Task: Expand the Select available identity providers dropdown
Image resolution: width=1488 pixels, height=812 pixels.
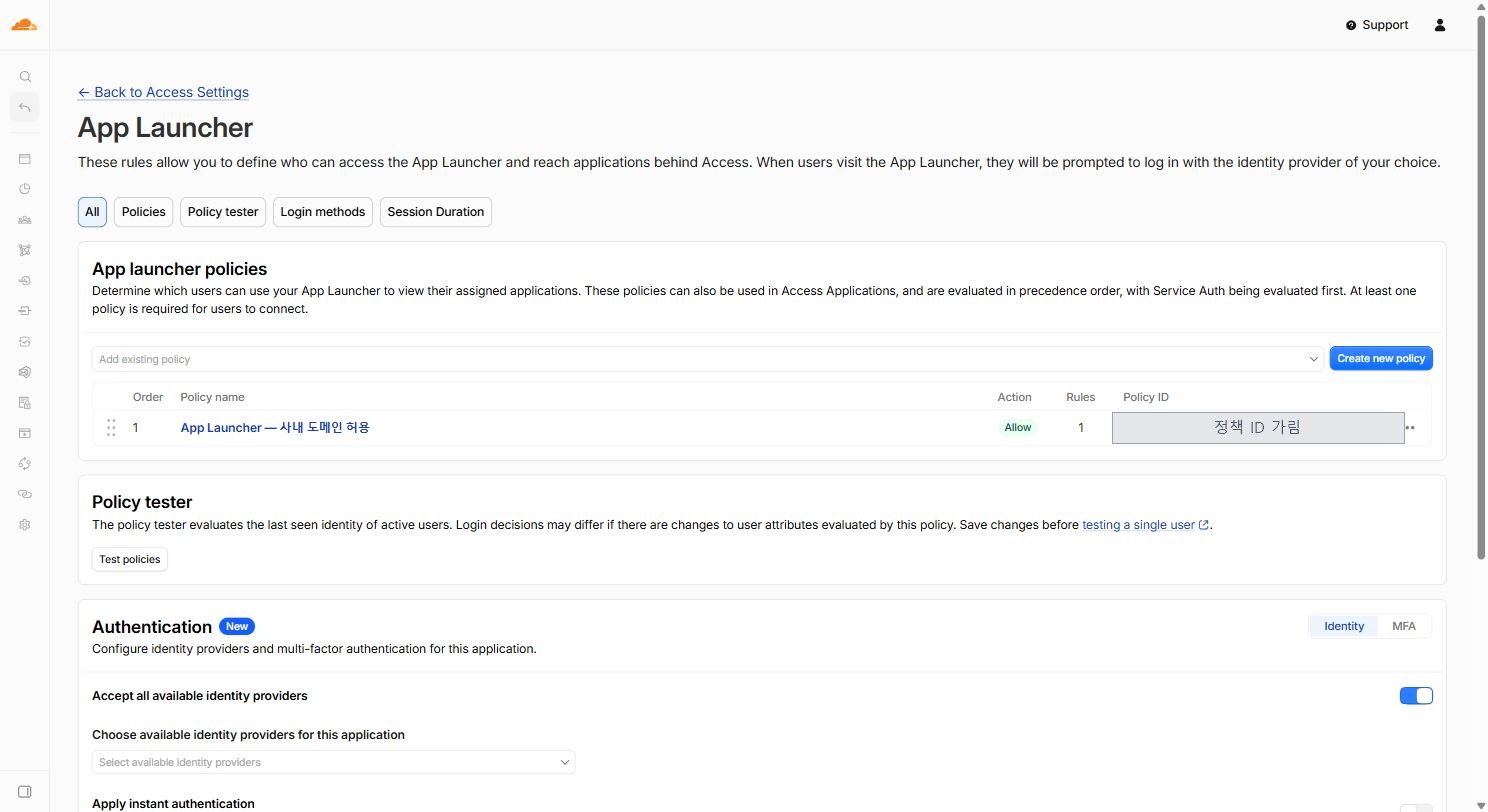Action: click(x=333, y=762)
